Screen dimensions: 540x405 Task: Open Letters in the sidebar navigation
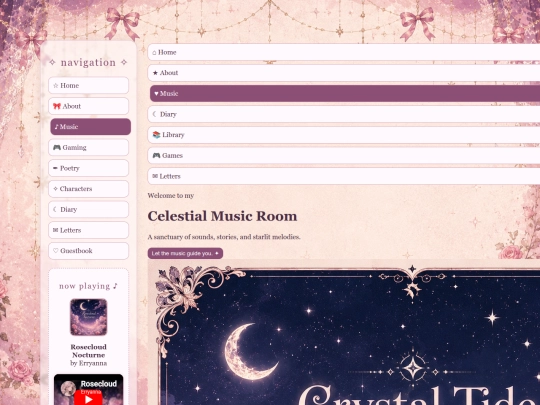(x=89, y=230)
